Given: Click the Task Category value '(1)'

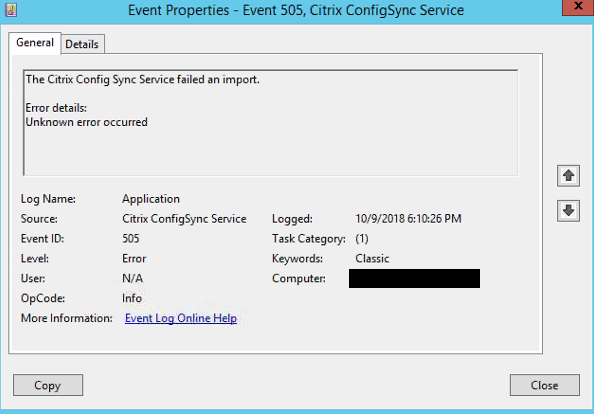Looking at the screenshot, I should tap(362, 239).
